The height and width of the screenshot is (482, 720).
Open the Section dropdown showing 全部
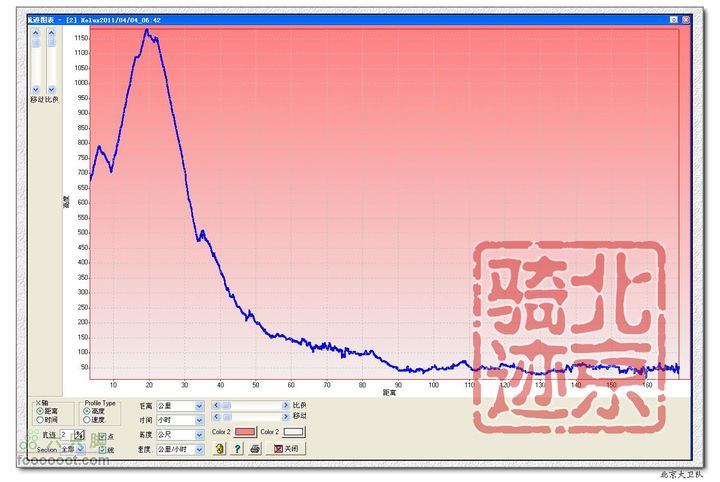[x=82, y=450]
